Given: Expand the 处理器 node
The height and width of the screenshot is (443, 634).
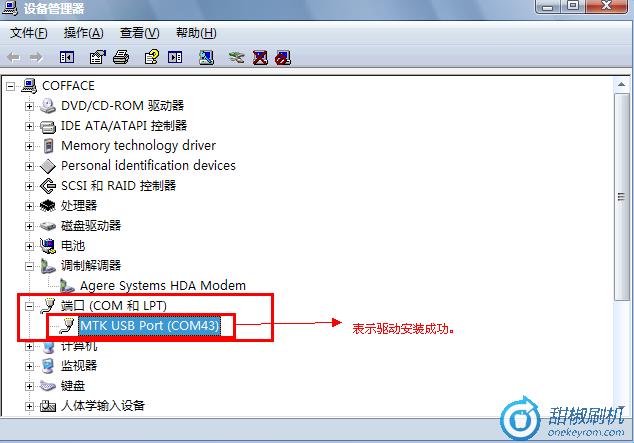Looking at the screenshot, I should point(29,206).
